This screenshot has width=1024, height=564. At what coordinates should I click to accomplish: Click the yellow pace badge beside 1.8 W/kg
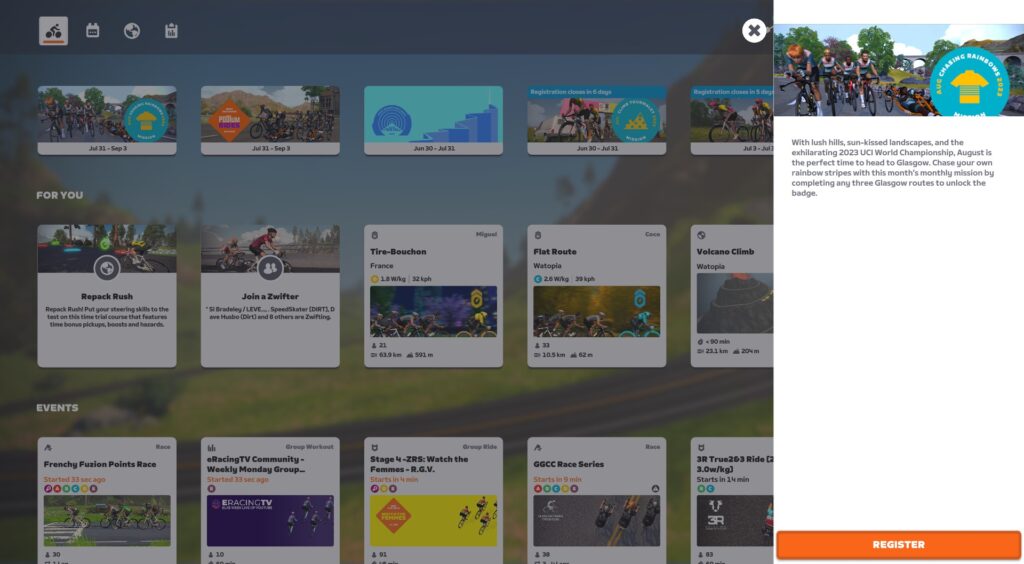[x=374, y=279]
